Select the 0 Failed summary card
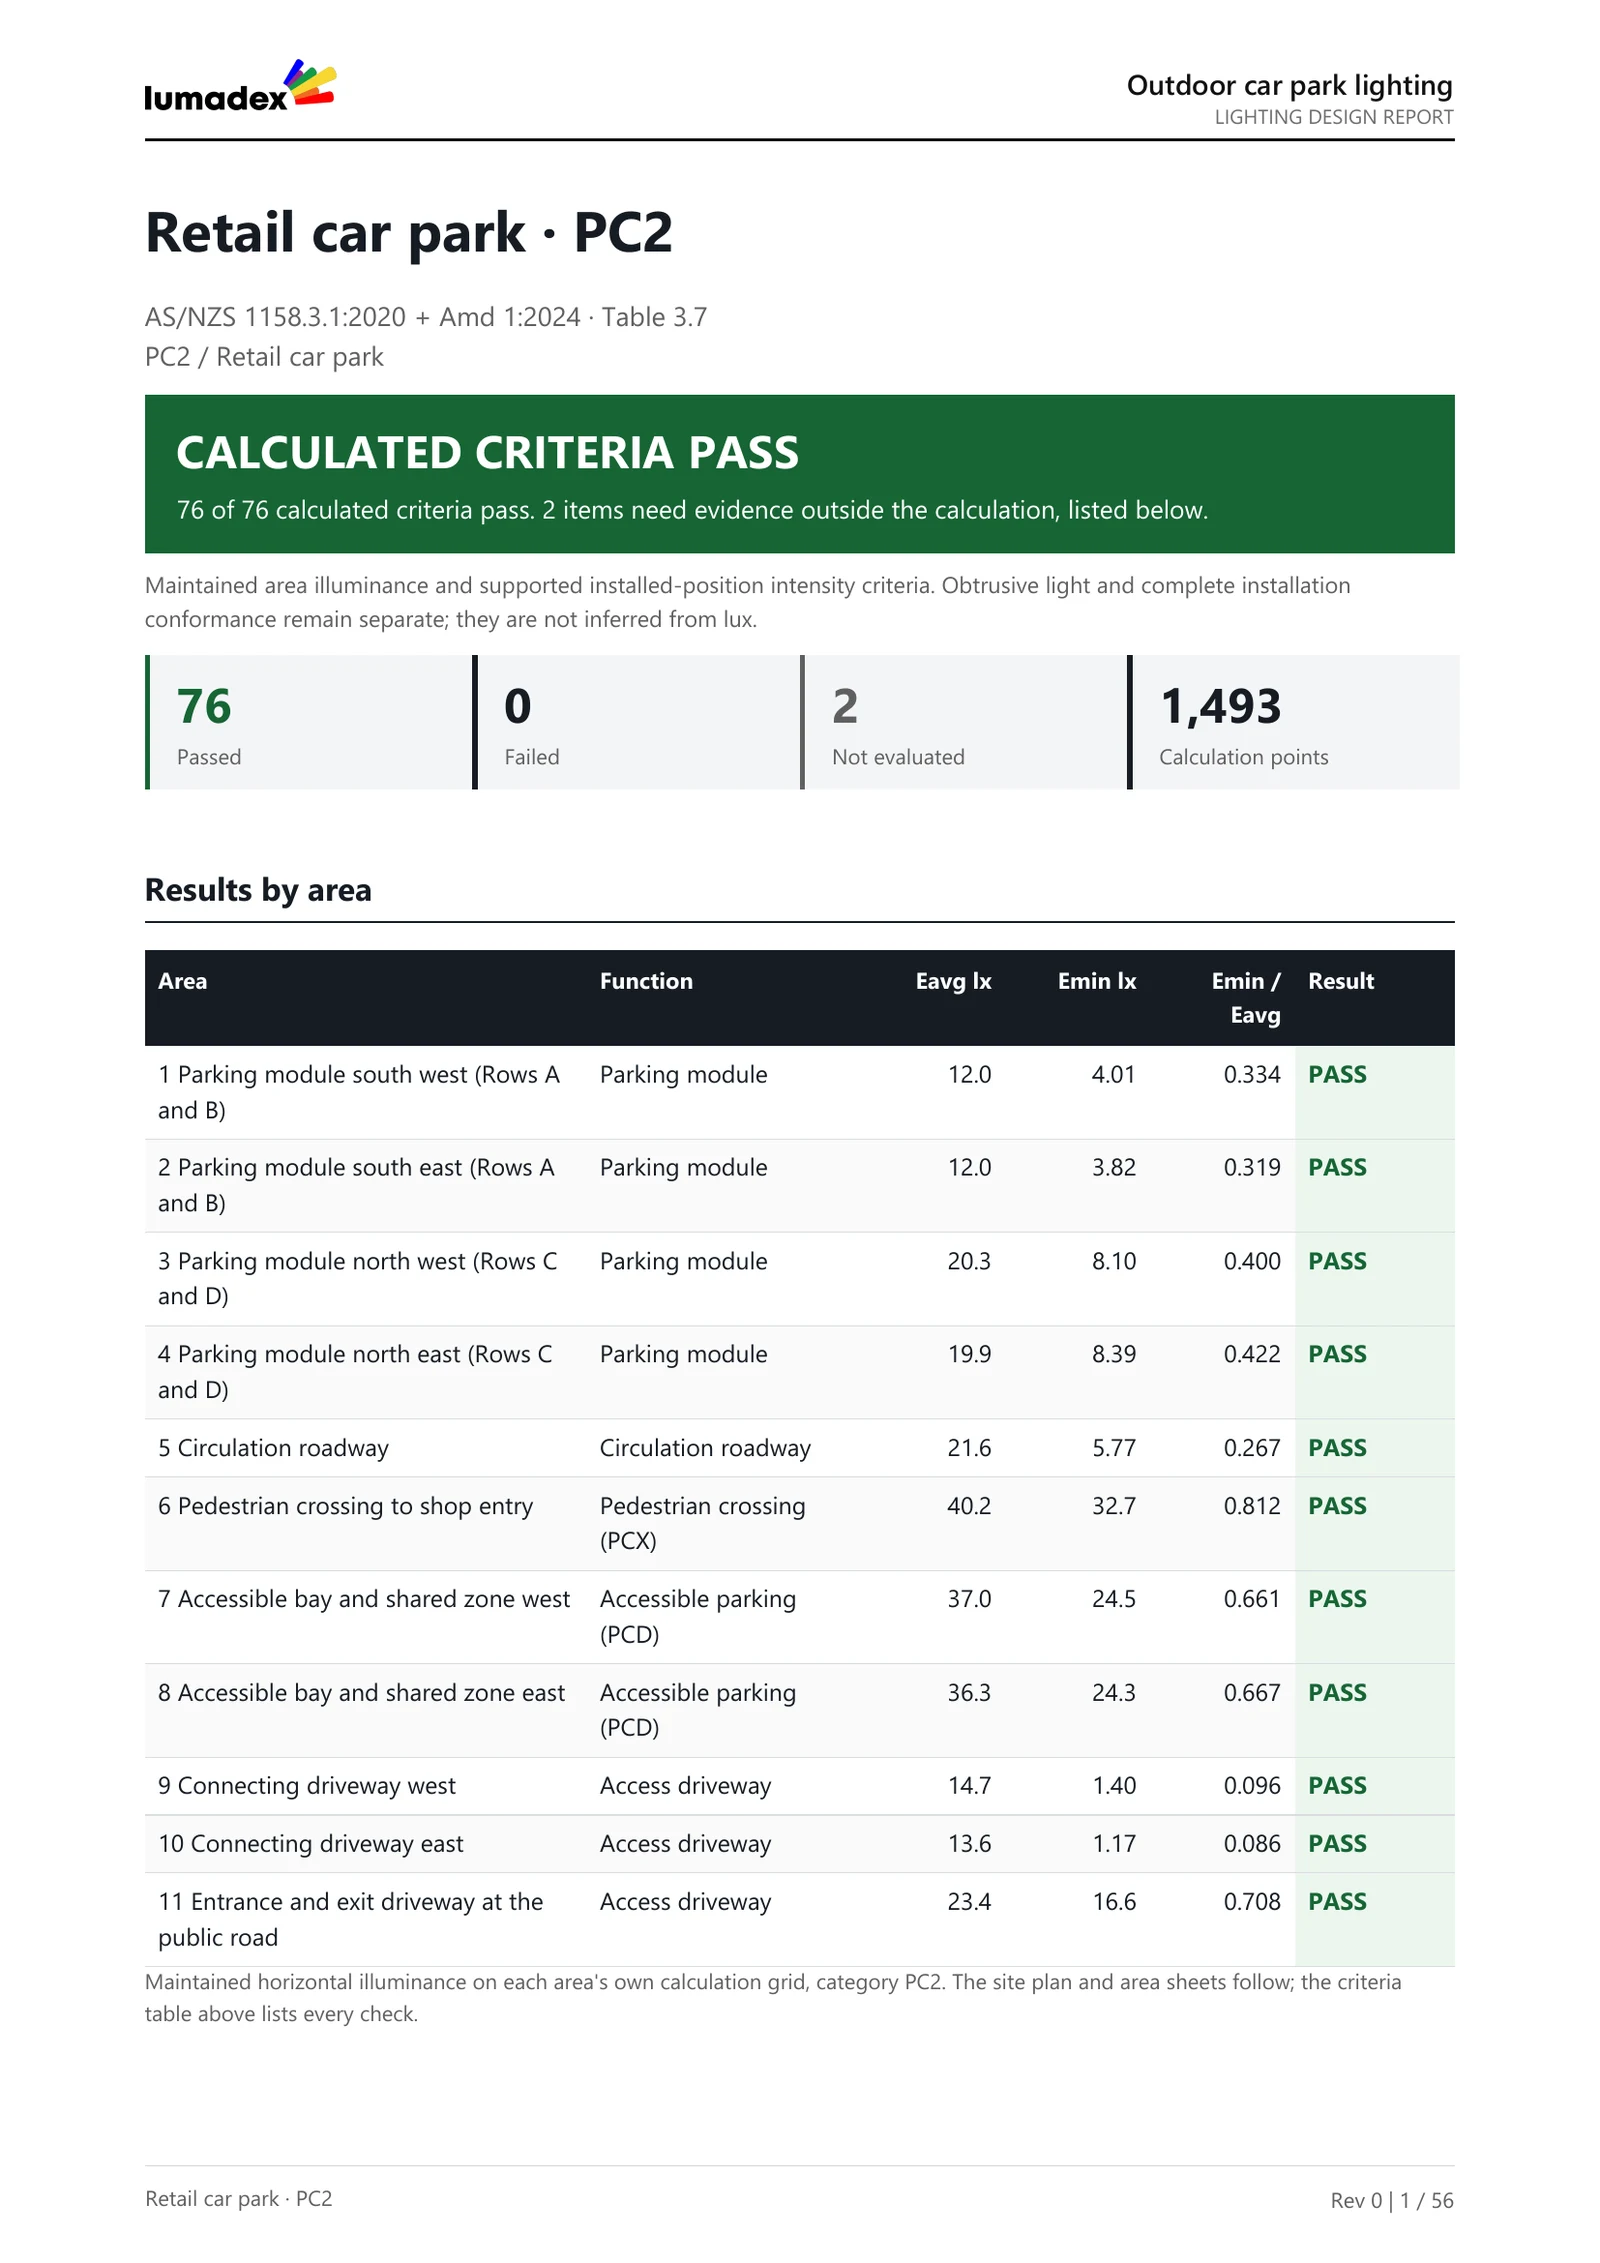The height and width of the screenshot is (2263, 1600). point(636,722)
